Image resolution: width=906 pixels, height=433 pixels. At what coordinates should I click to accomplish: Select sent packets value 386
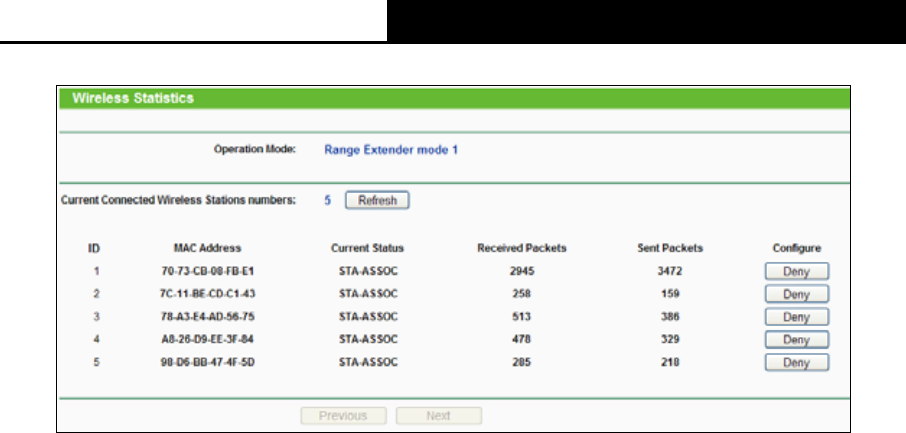point(670,317)
